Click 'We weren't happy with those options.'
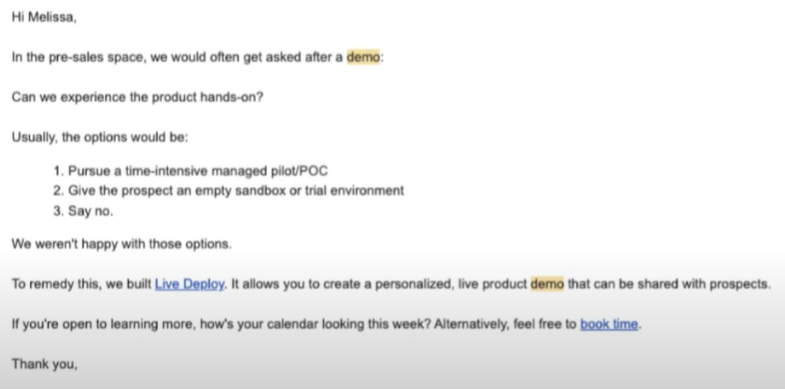785x389 pixels. (122, 244)
